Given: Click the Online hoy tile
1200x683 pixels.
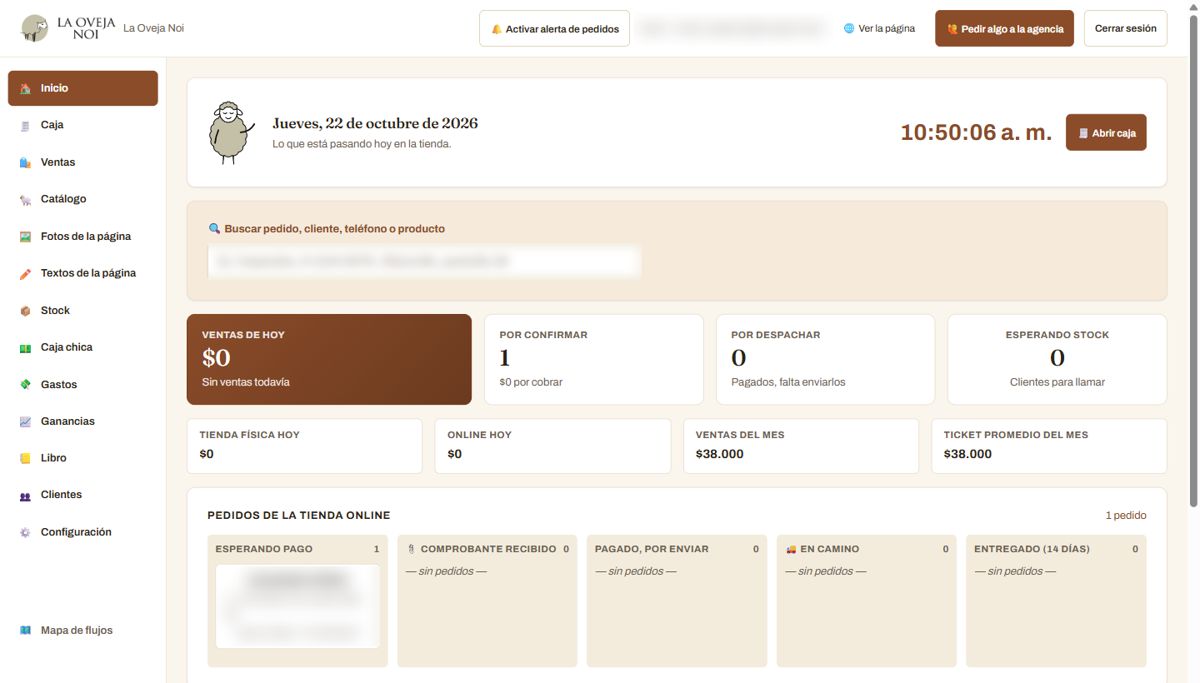Looking at the screenshot, I should 552,446.
